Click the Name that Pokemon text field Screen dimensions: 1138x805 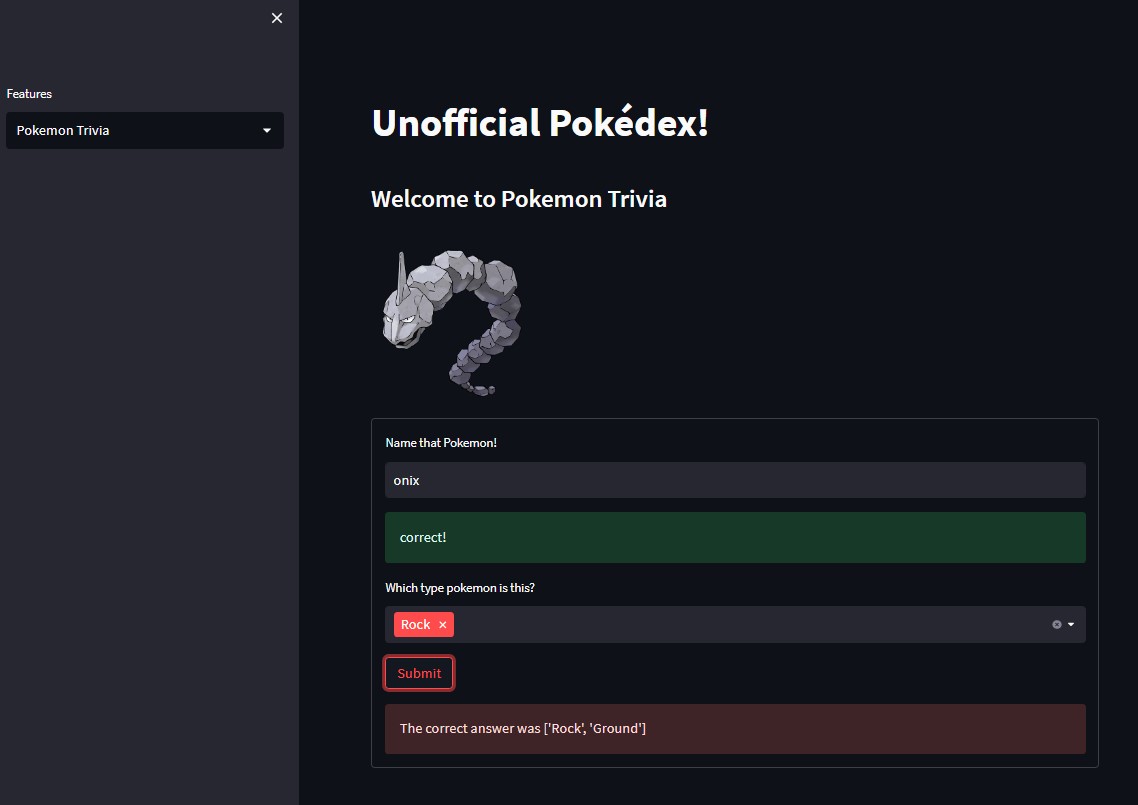(x=735, y=480)
